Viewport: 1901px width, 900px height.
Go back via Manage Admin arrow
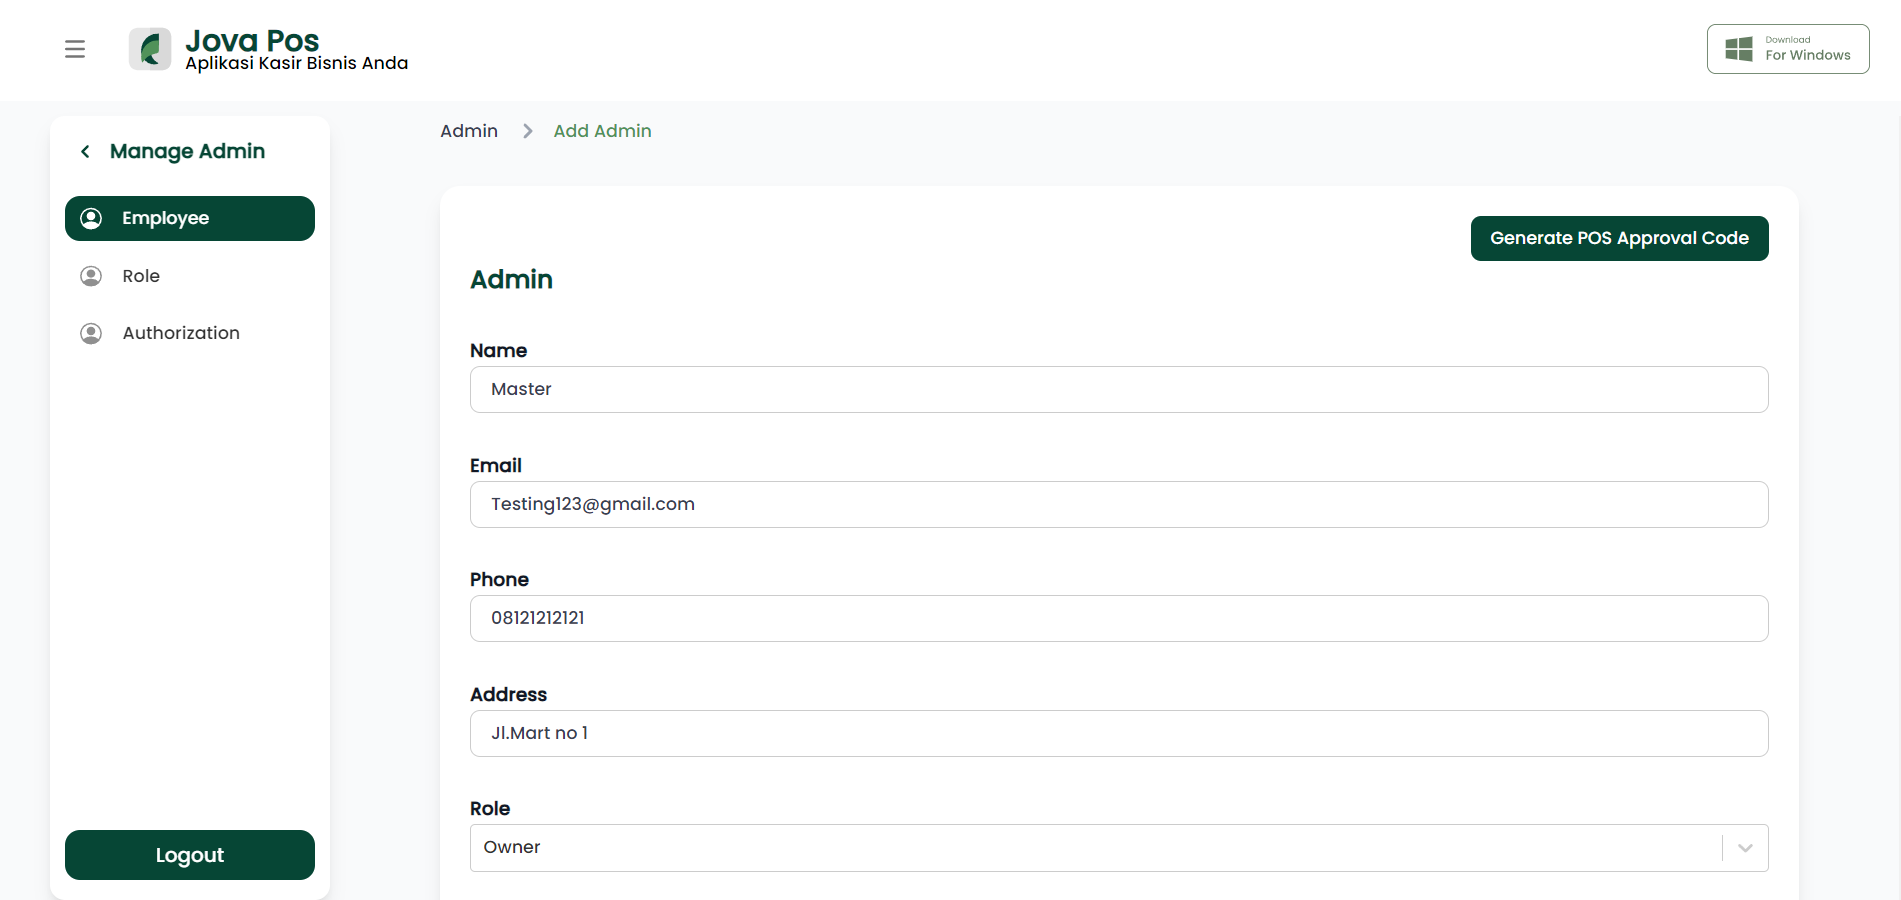pos(85,152)
